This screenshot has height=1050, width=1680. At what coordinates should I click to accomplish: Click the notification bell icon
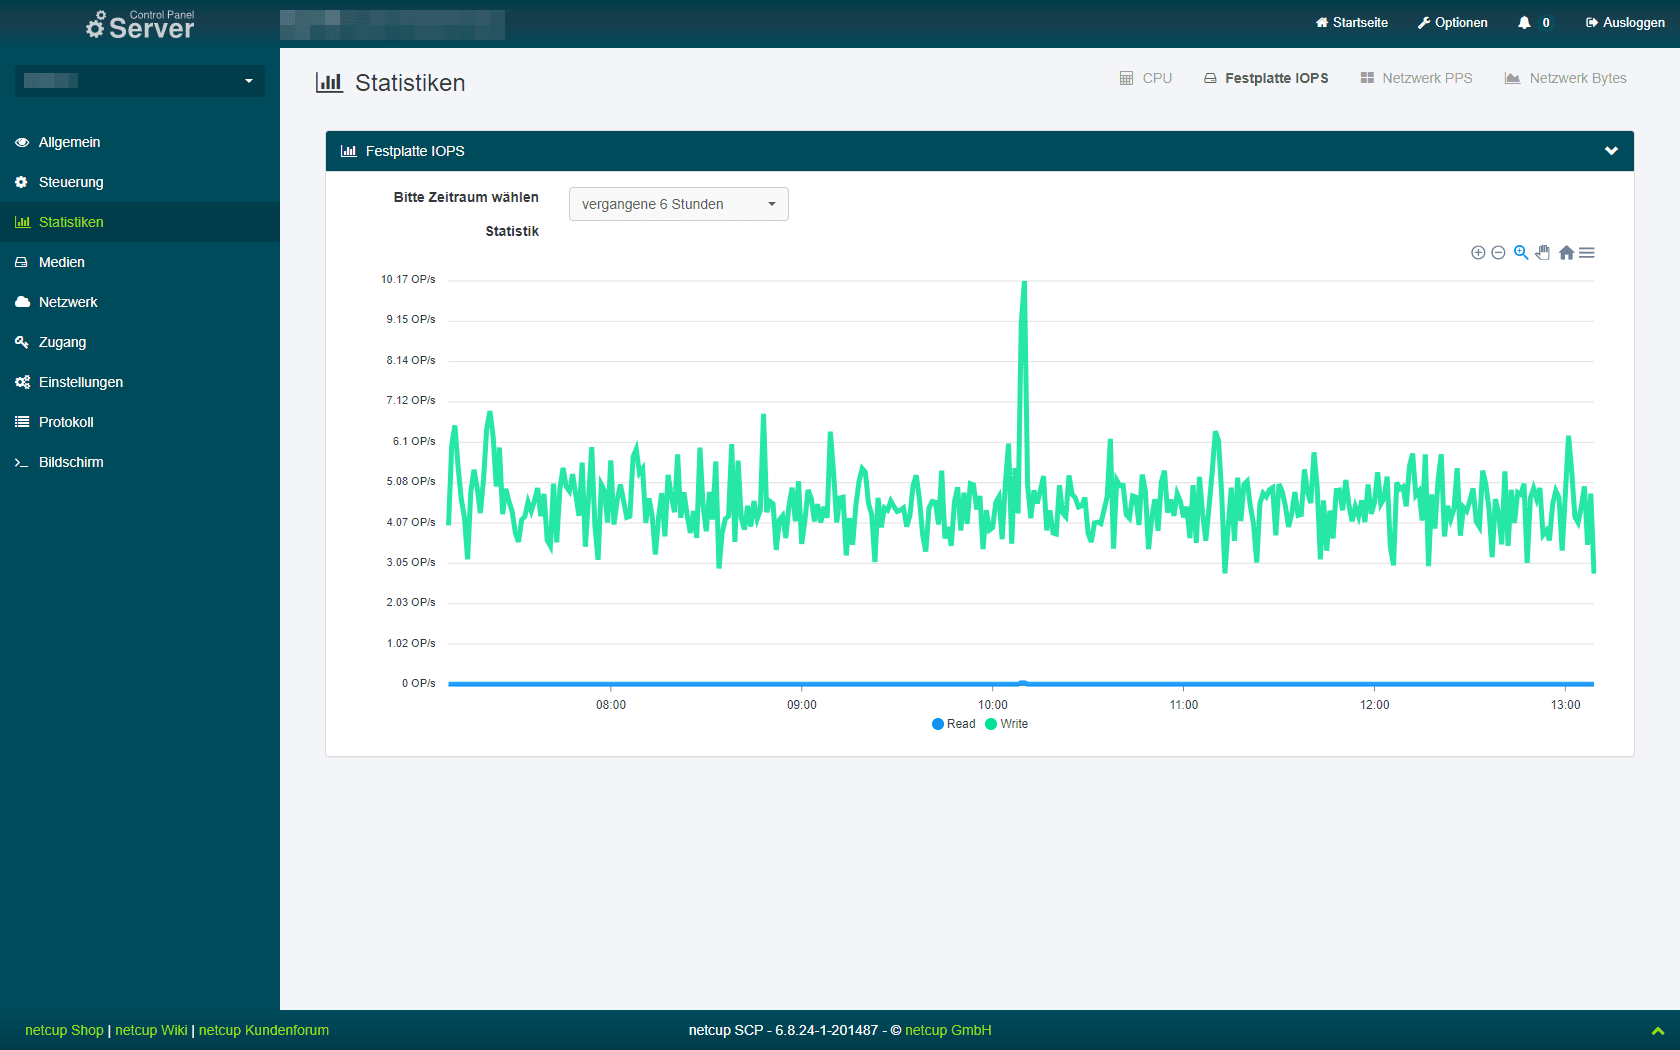[1524, 23]
